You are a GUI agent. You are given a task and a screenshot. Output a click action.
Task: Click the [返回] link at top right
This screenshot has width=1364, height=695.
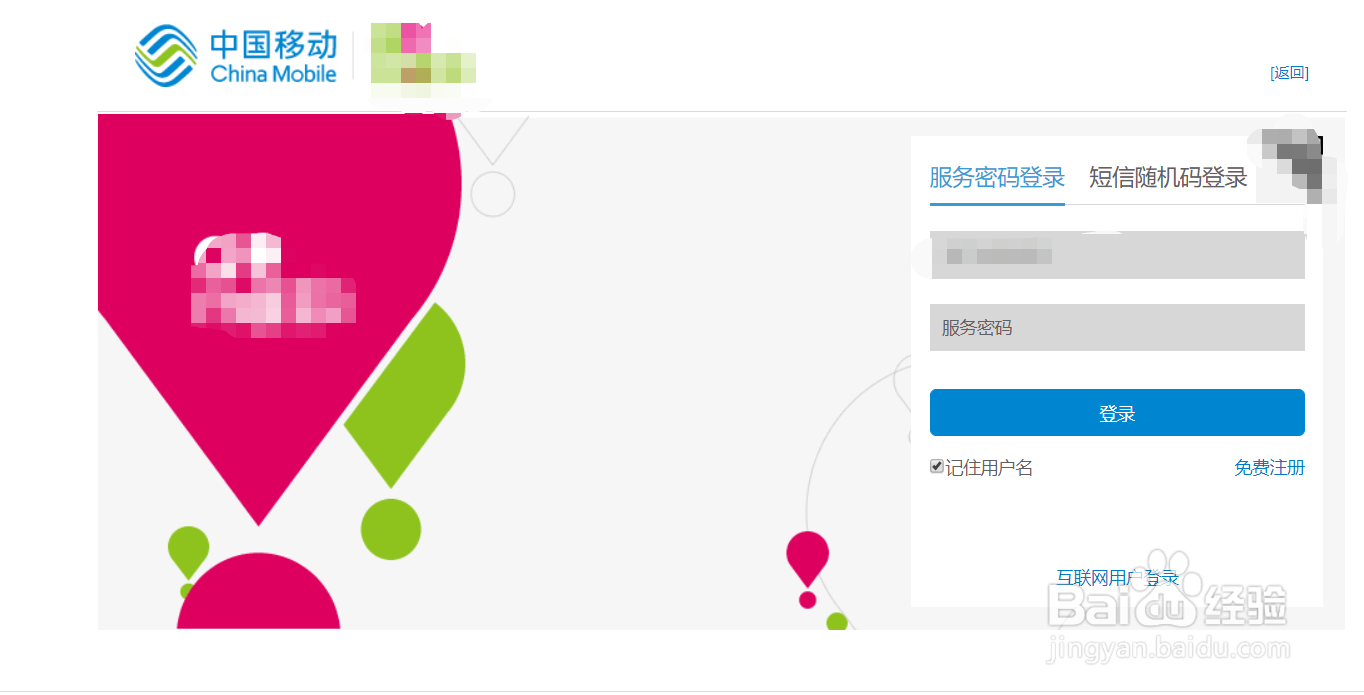coord(1289,72)
